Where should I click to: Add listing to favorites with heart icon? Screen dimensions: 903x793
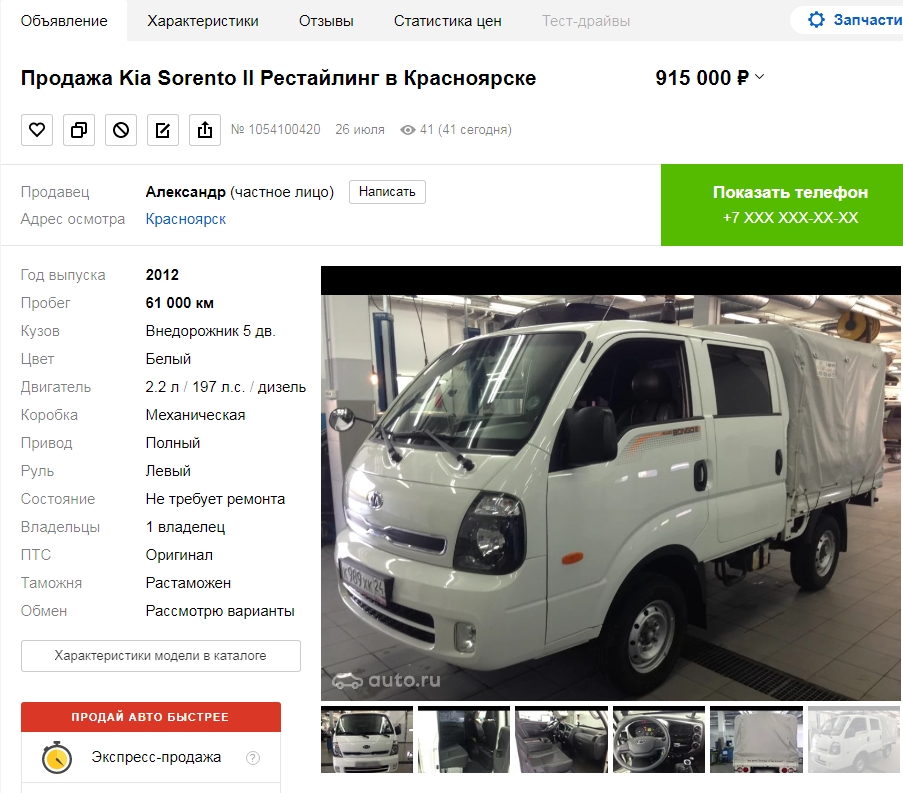click(37, 130)
